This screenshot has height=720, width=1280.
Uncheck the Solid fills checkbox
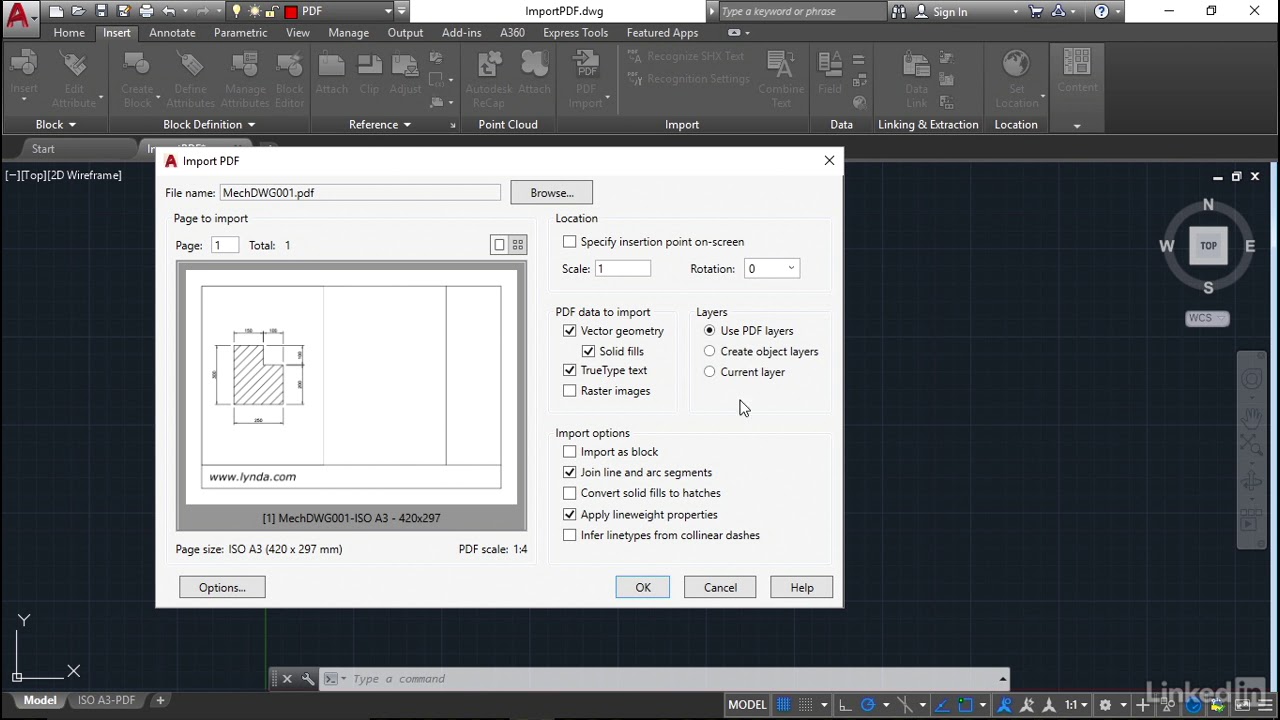coord(589,352)
